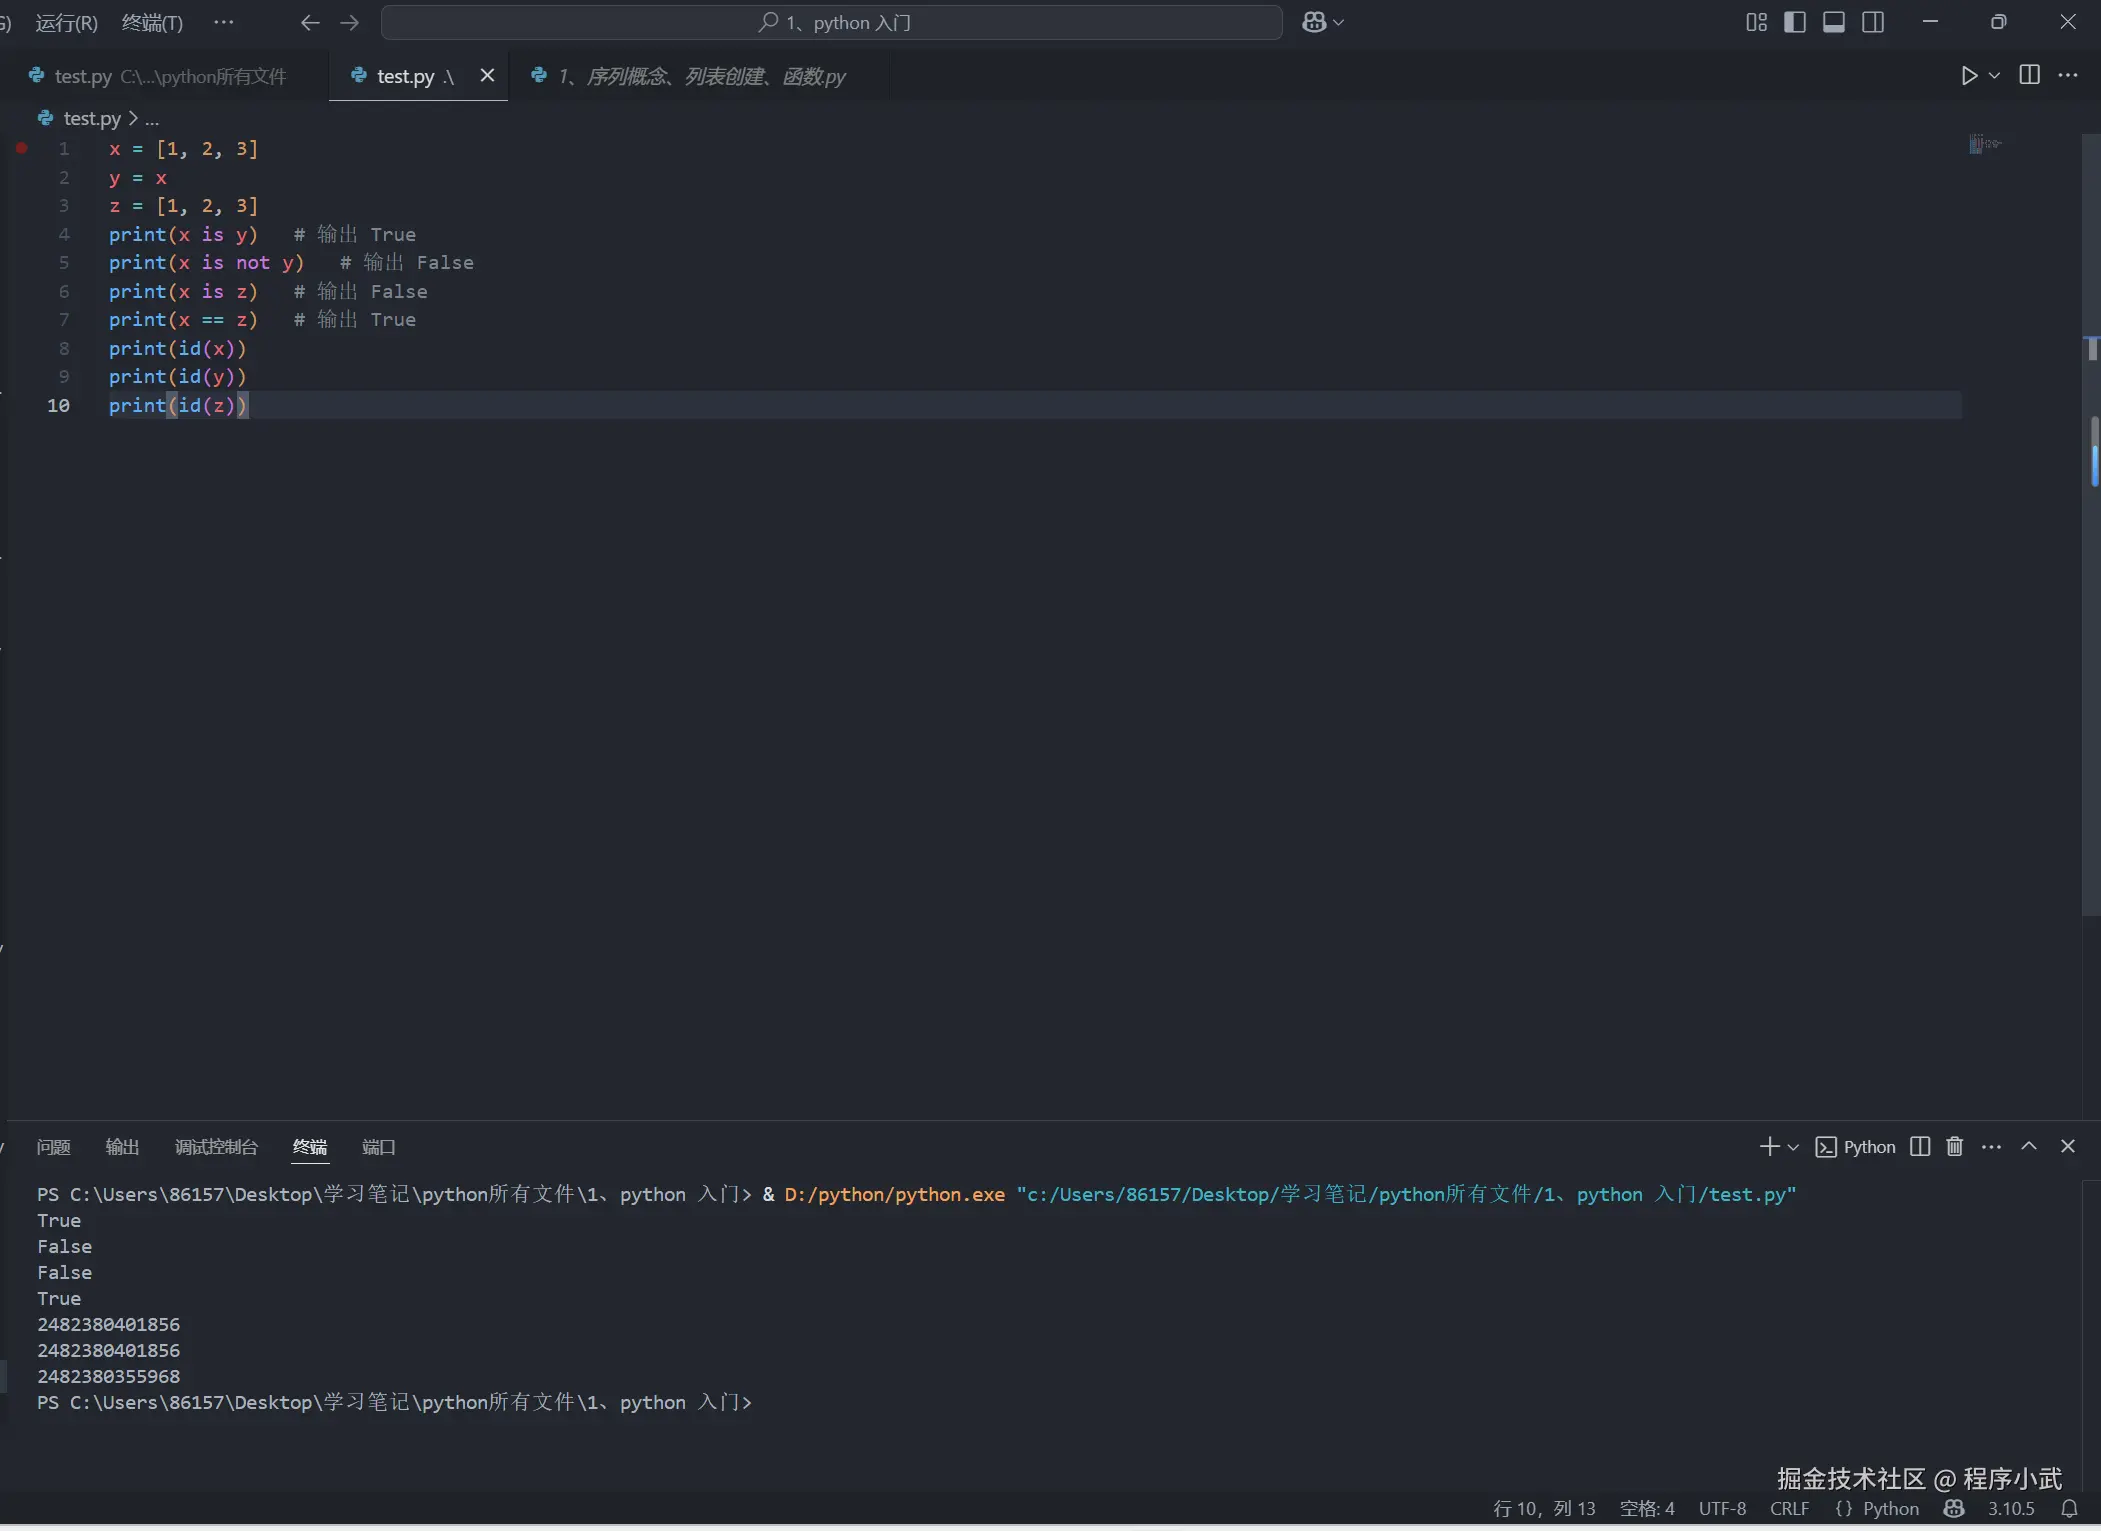Toggle the bottom panel visibility
2101x1531 pixels.
[x=1834, y=22]
